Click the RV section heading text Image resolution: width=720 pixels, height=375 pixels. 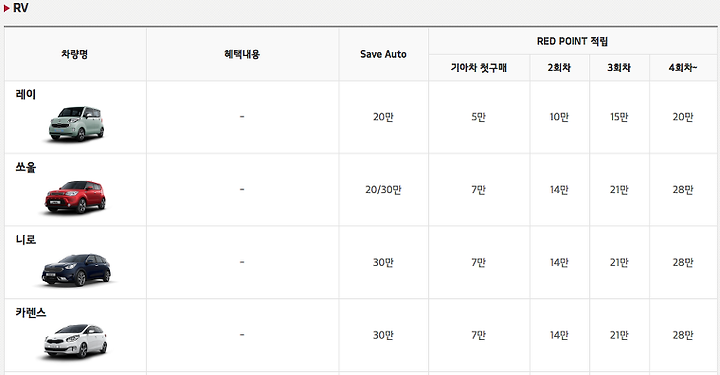pos(21,8)
